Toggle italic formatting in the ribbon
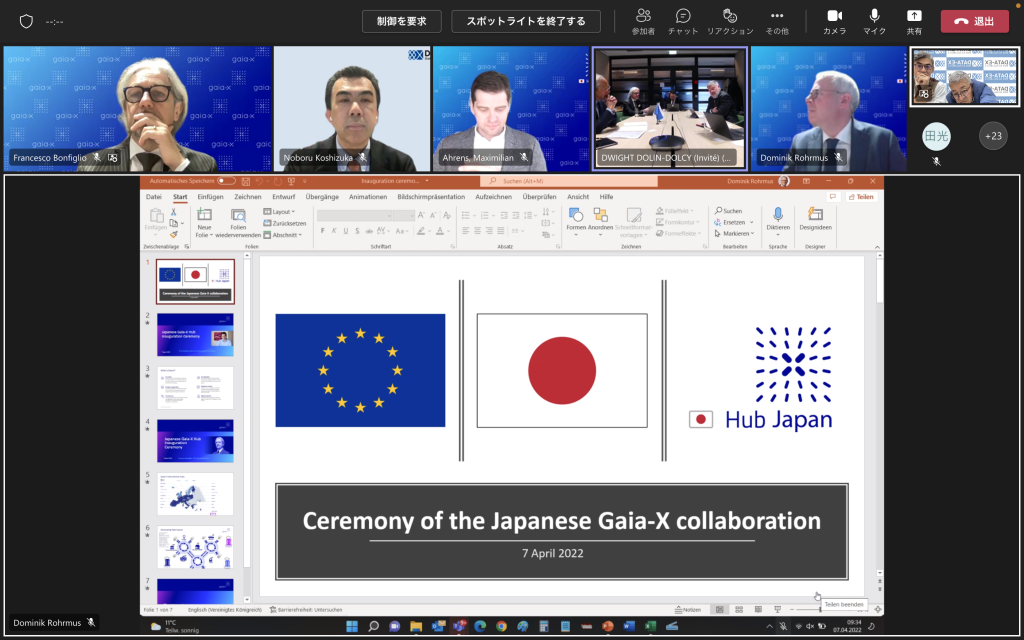The image size is (1024, 640). [x=334, y=230]
